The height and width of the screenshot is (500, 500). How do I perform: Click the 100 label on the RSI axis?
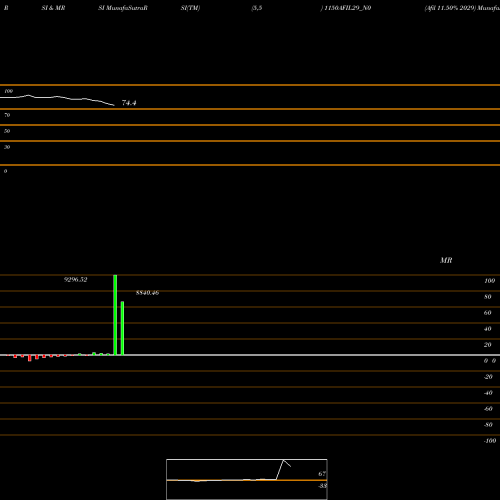pyautogui.click(x=8, y=91)
